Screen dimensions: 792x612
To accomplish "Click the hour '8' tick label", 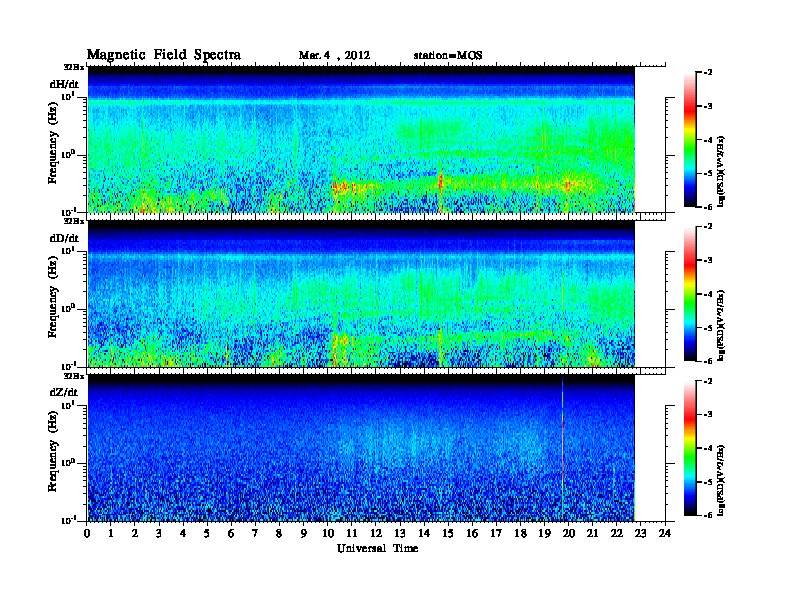I will coord(279,534).
